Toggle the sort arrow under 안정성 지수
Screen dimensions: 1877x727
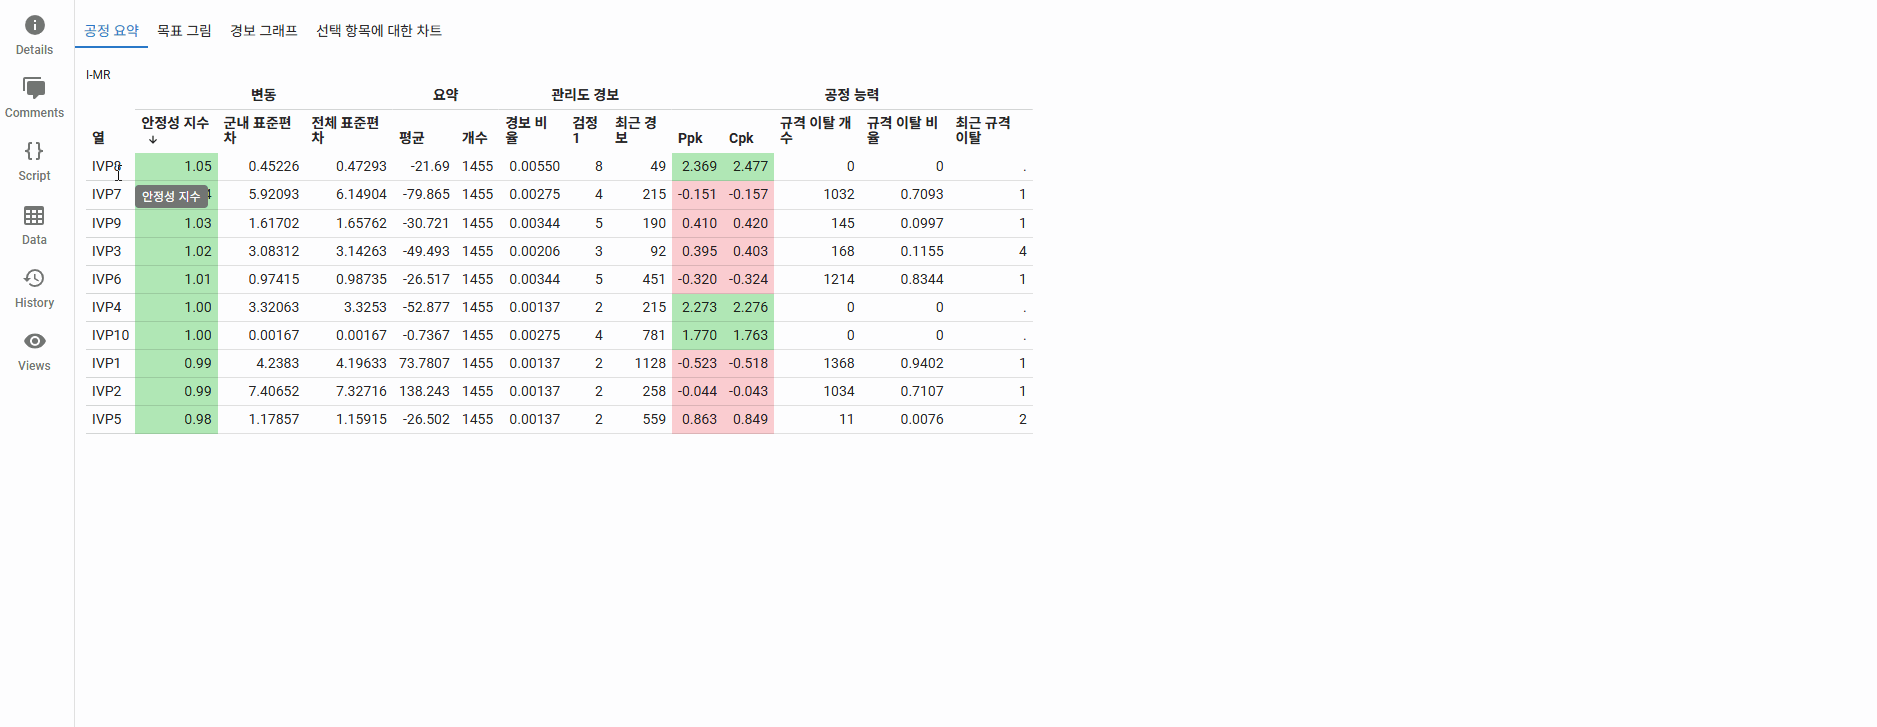point(152,140)
